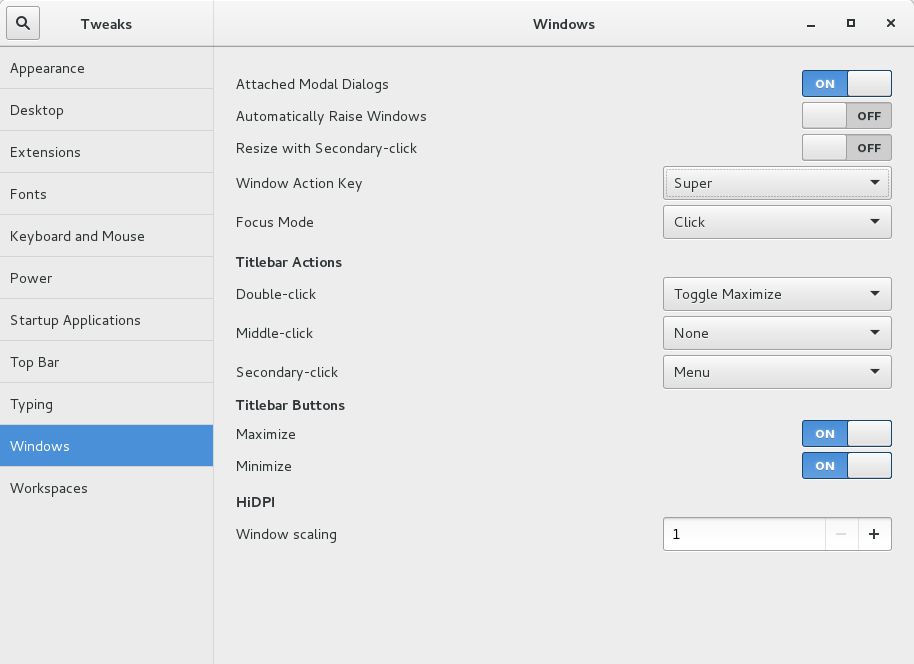This screenshot has width=914, height=664.
Task: Open the Secondary-click titlebar action dropdown
Action: pos(777,373)
